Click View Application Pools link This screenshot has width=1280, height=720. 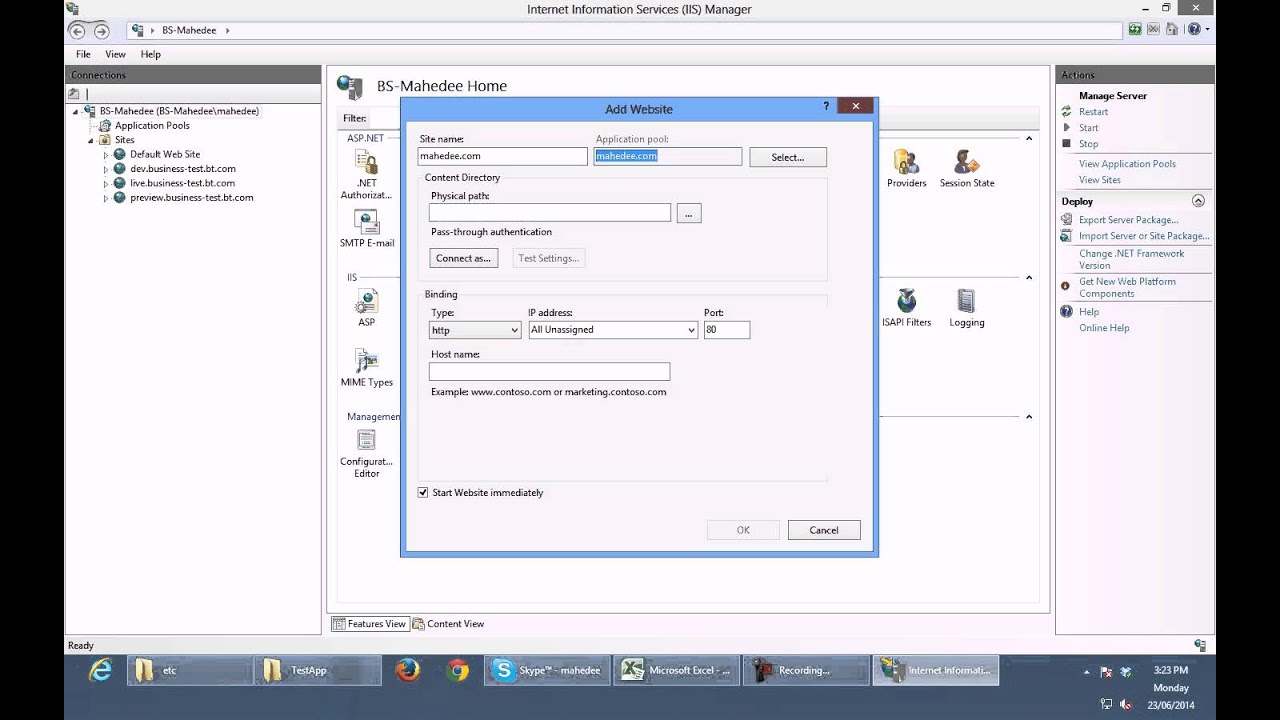click(x=1127, y=164)
